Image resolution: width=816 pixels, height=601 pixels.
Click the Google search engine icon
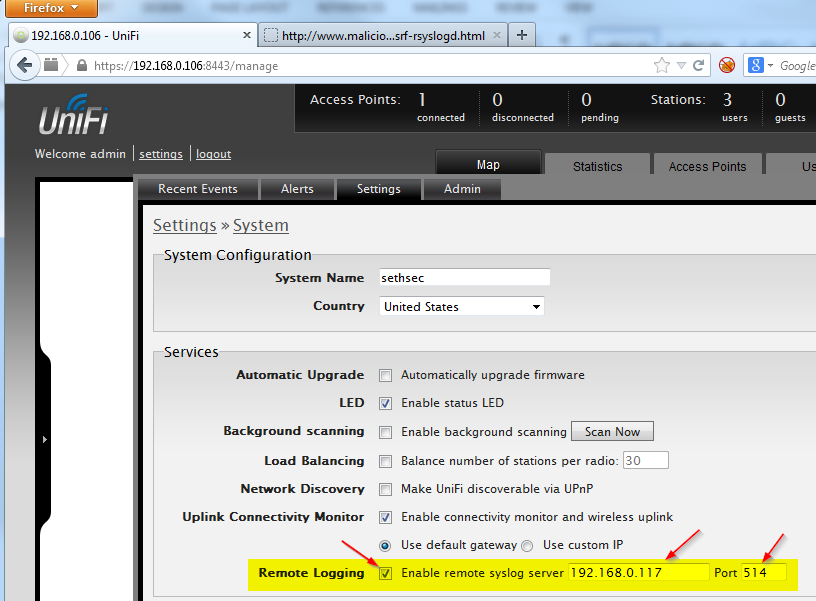pos(755,65)
